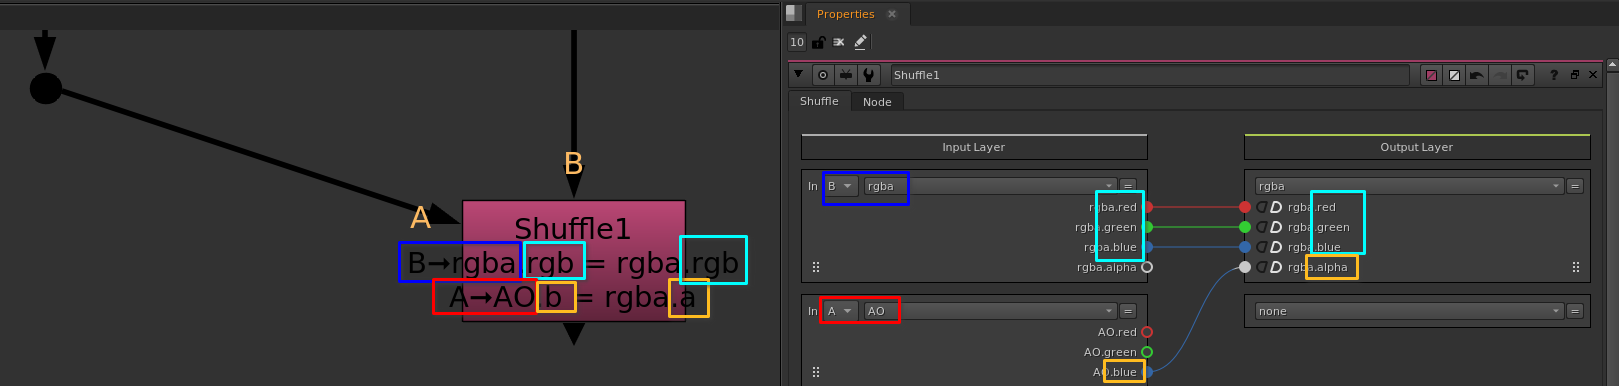Click the Output Layer header
The height and width of the screenshot is (386, 1619).
pos(1416,147)
